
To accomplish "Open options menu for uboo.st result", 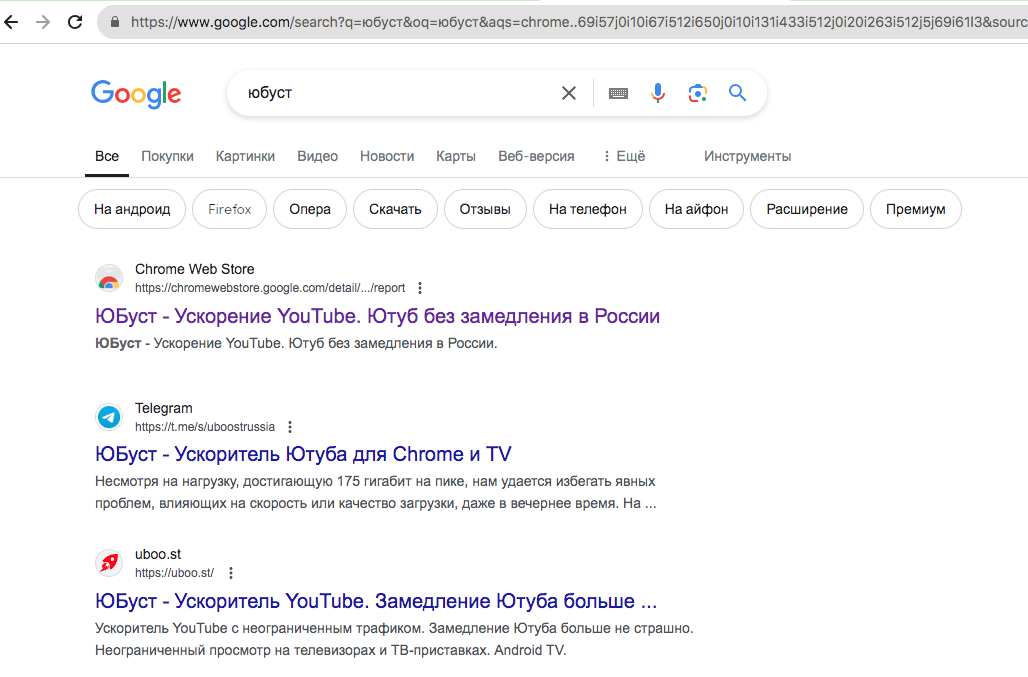I will 231,573.
